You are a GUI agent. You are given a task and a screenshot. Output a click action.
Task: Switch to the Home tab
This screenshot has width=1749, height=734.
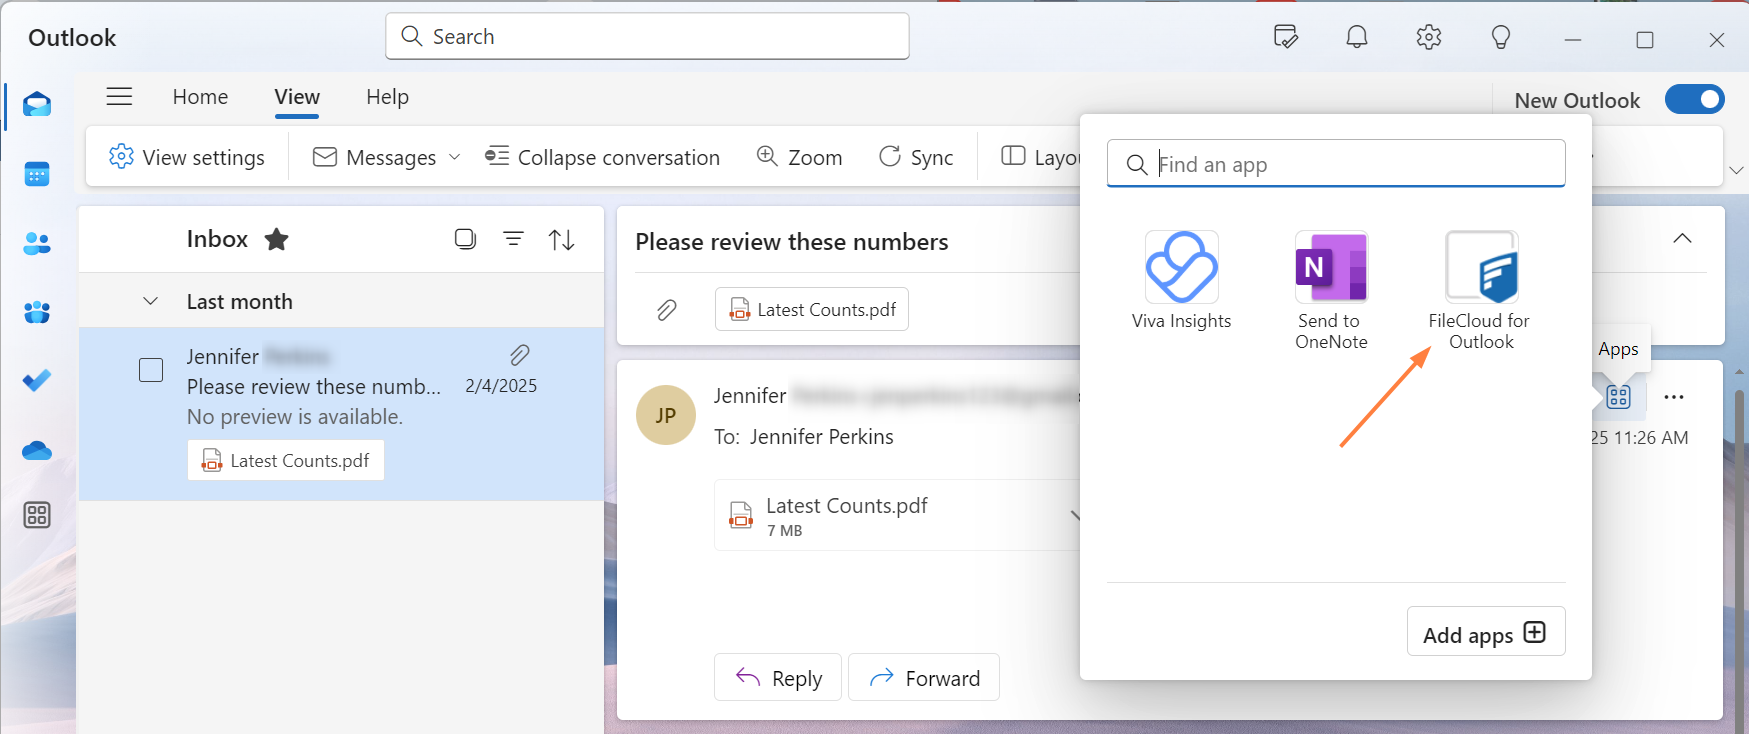click(200, 97)
